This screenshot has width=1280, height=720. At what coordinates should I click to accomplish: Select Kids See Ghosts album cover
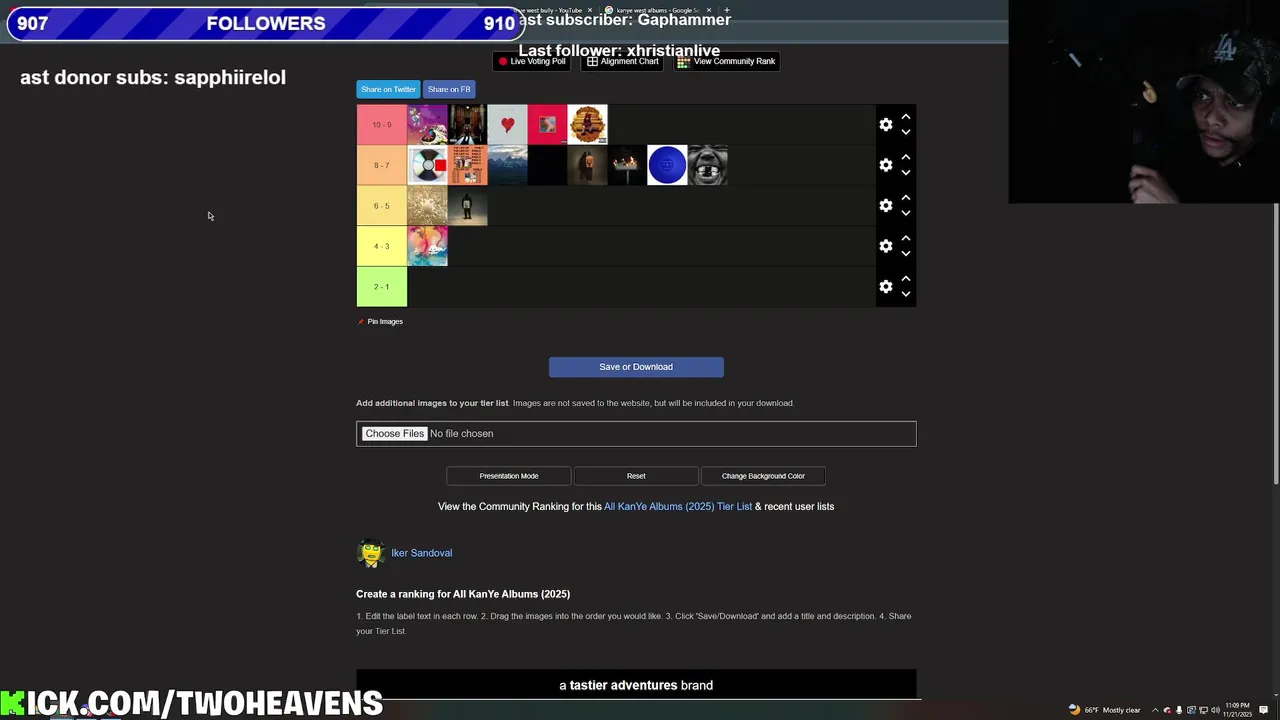(427, 246)
